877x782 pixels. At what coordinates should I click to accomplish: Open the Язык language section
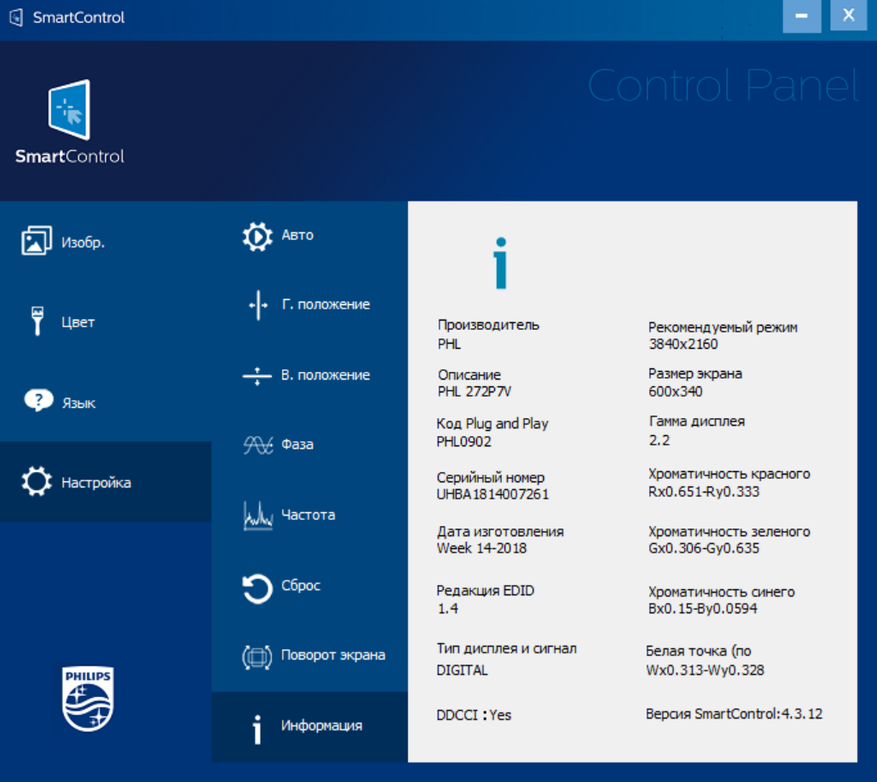pyautogui.click(x=78, y=403)
